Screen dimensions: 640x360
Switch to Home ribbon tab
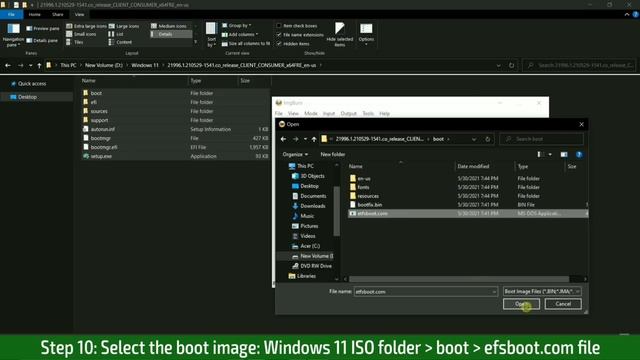35,14
